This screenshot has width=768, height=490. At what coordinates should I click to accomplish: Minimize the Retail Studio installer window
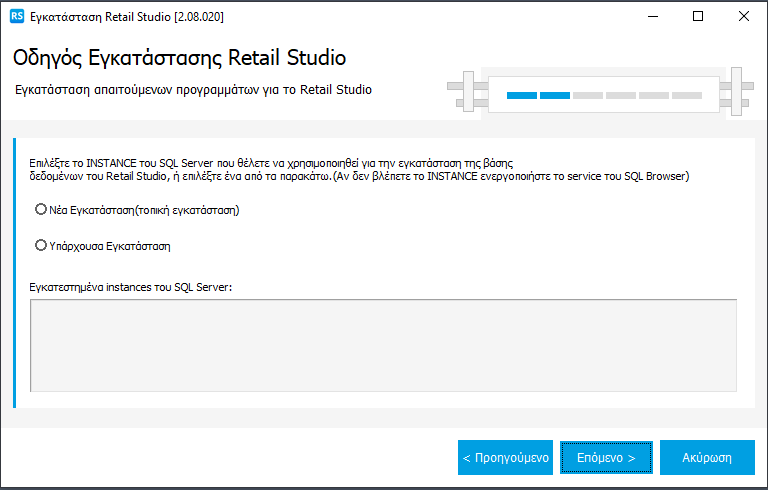pyautogui.click(x=652, y=17)
